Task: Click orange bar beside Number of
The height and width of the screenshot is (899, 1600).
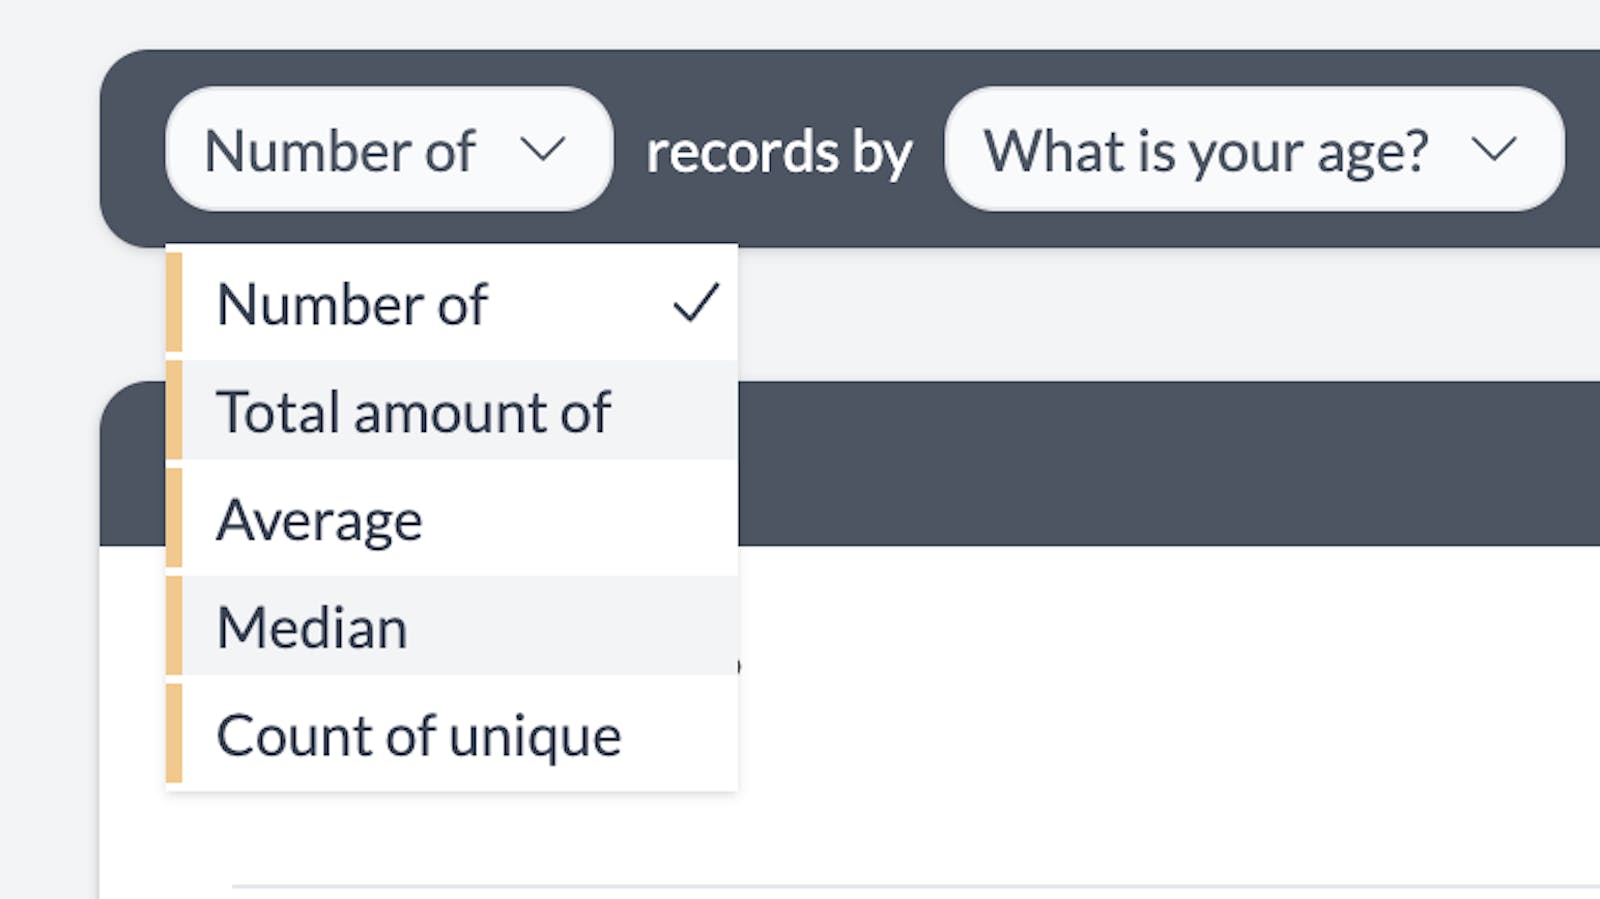Action: coord(174,303)
